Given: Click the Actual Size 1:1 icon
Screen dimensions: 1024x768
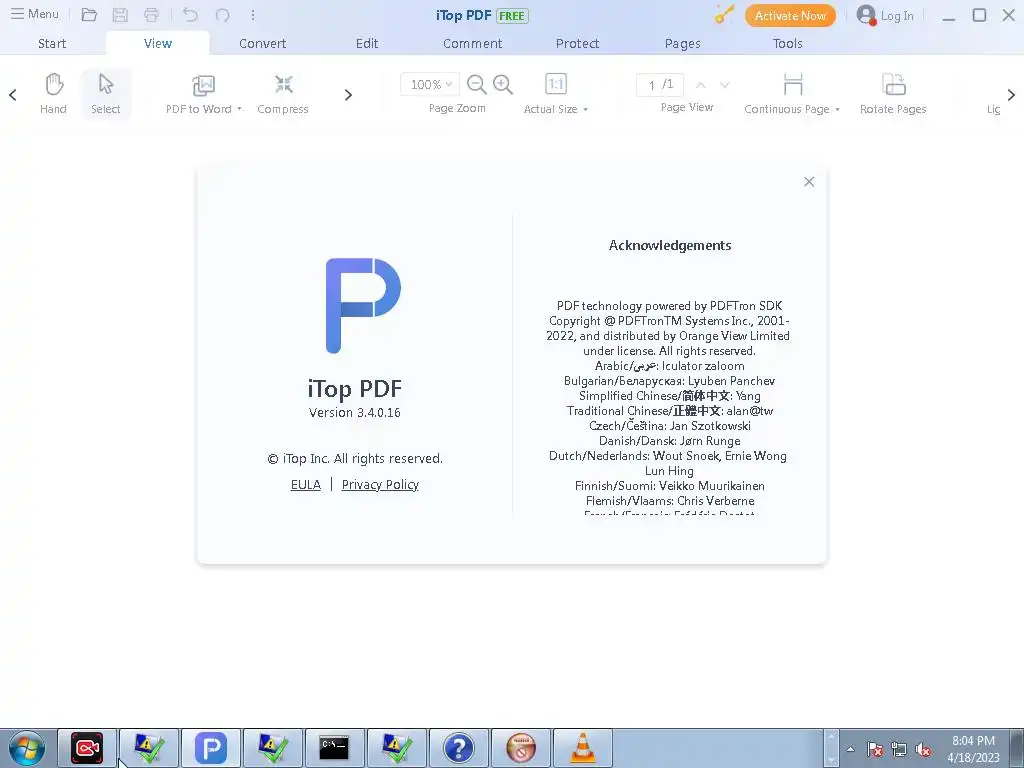Looking at the screenshot, I should click(556, 84).
